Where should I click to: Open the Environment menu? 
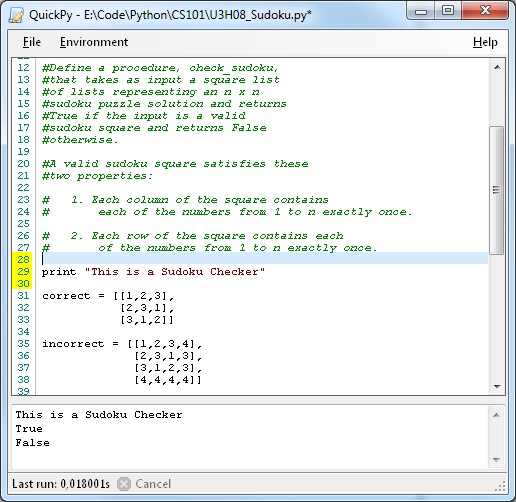[x=94, y=42]
